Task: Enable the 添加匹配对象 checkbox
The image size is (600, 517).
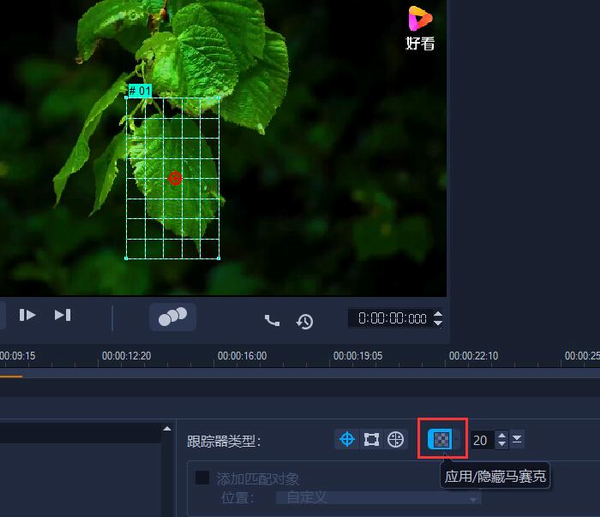Action: pos(203,478)
